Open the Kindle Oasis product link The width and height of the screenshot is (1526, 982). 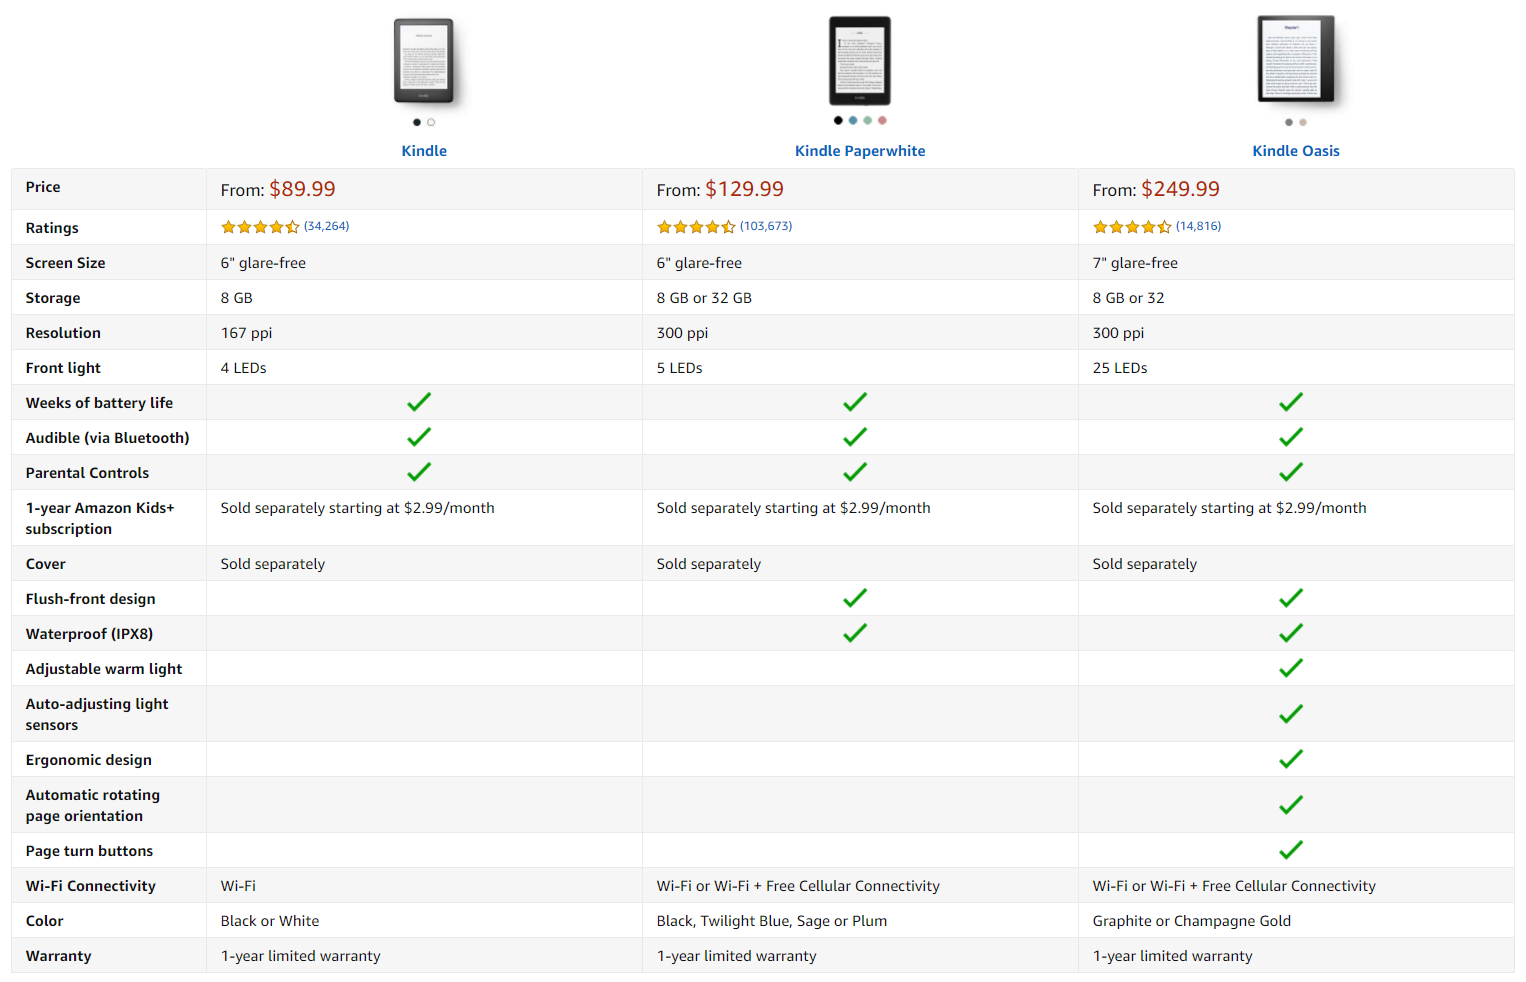pos(1296,151)
